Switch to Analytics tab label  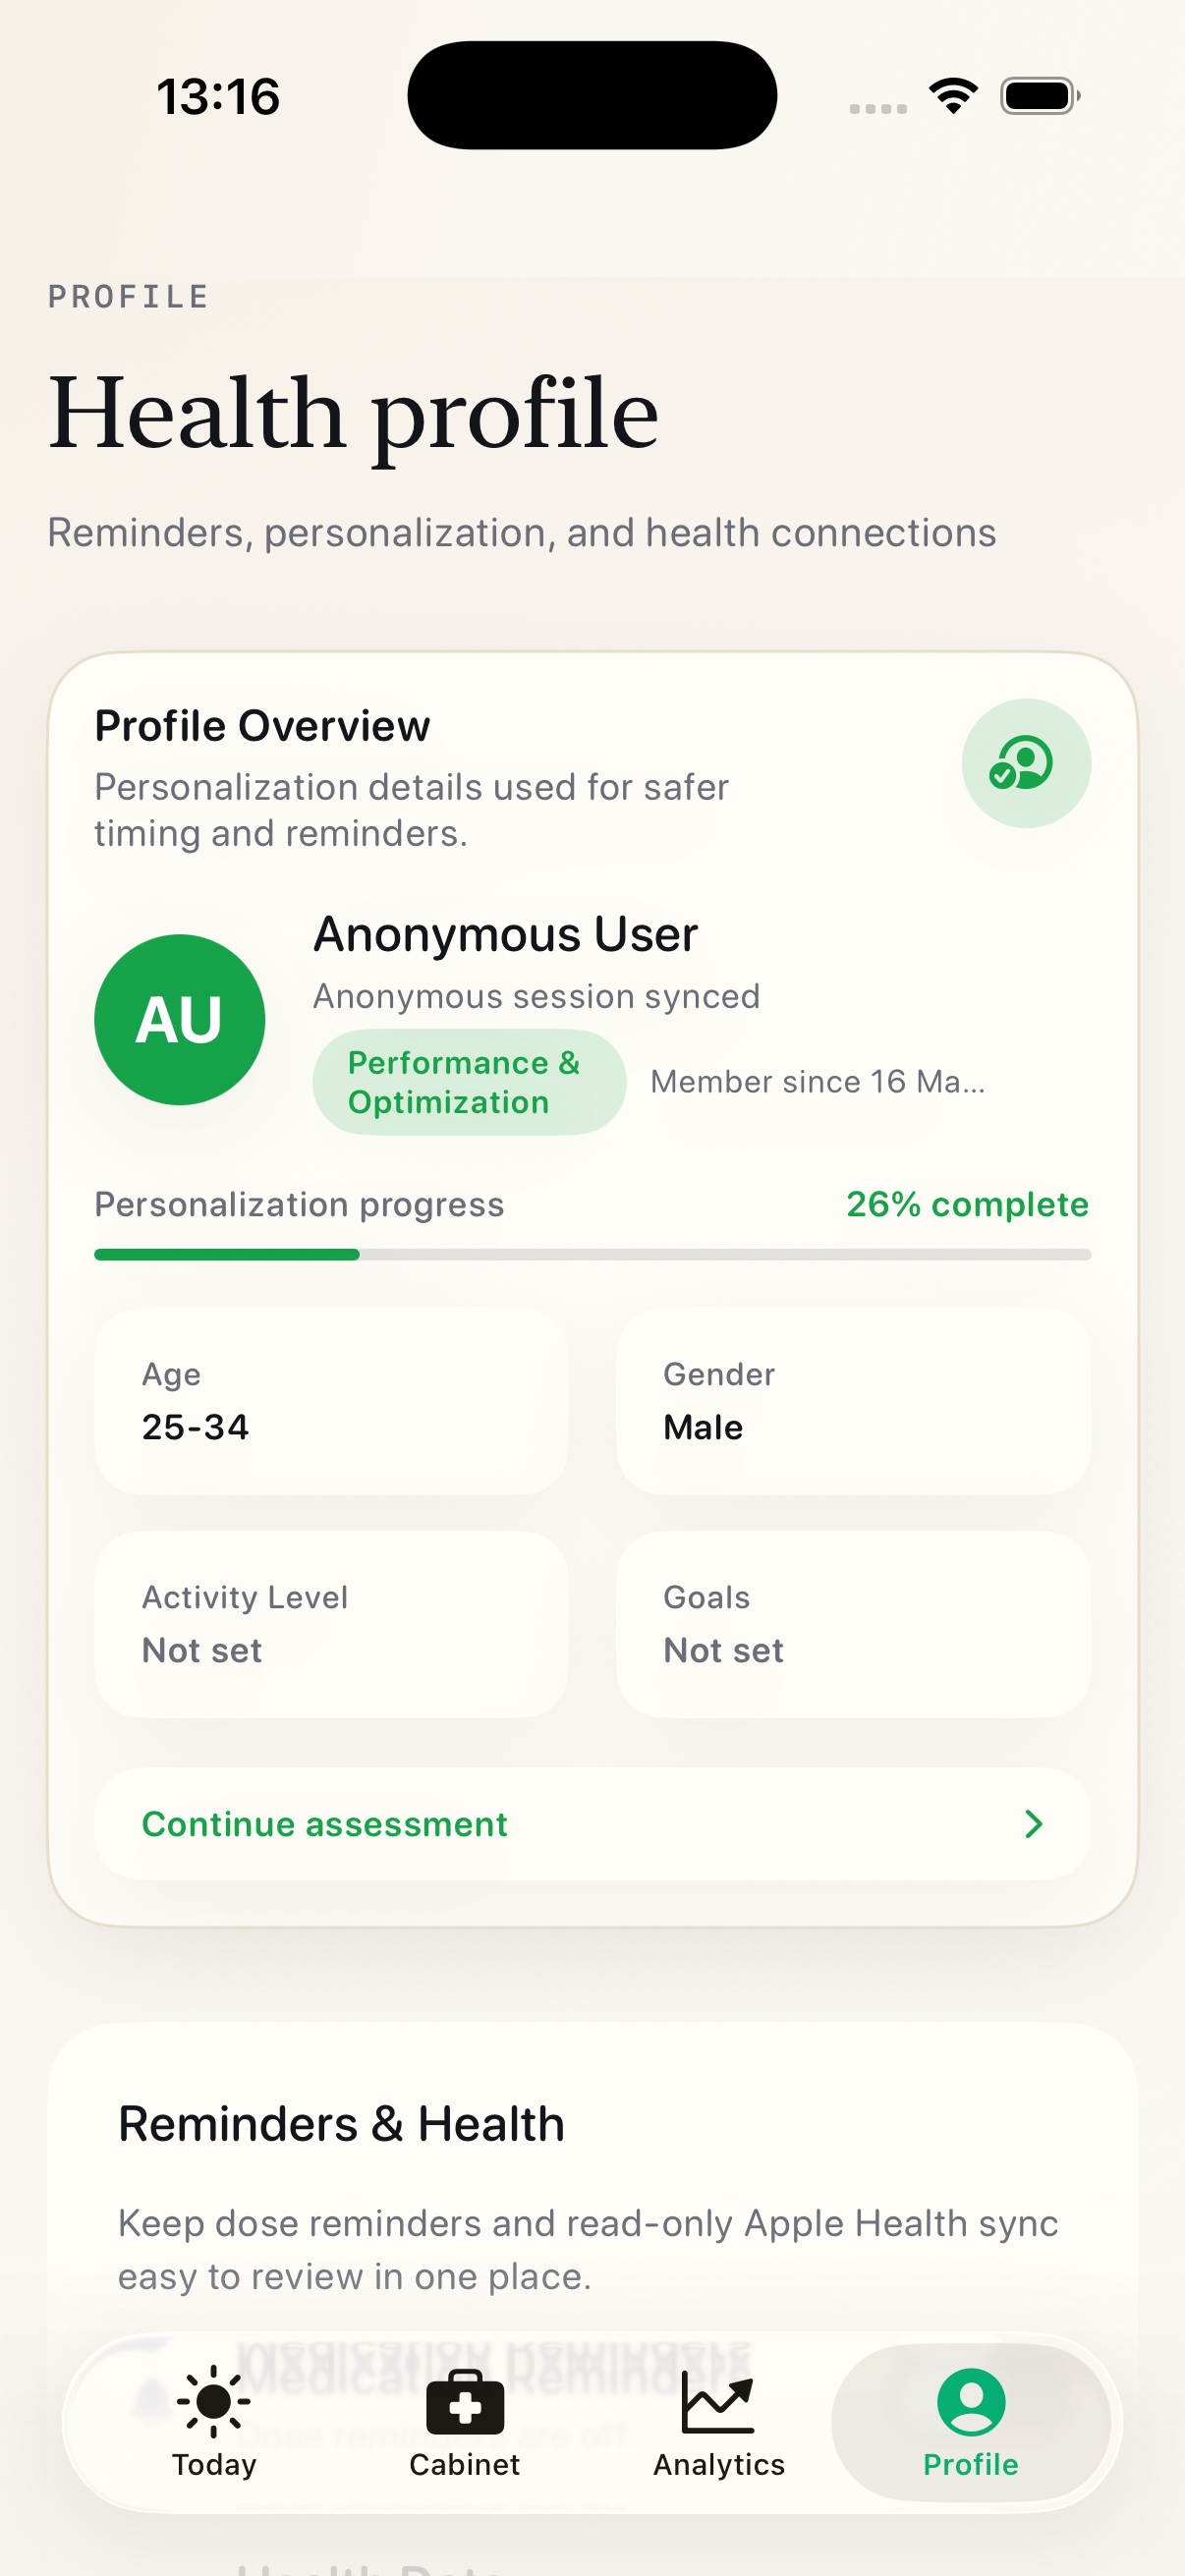(719, 2465)
